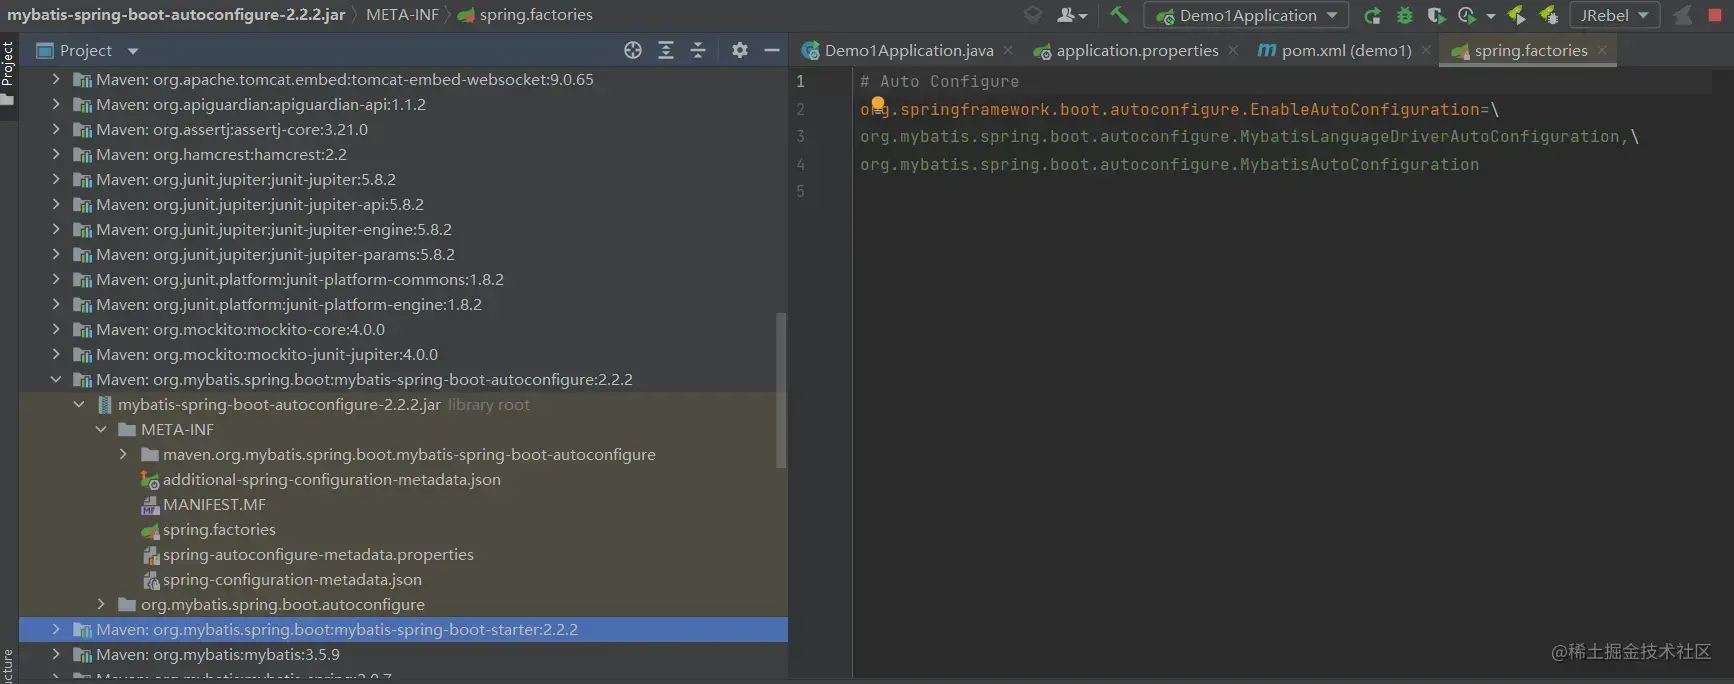
Task: Click the code-with-me layers icon in the toolbar
Action: tap(1033, 15)
